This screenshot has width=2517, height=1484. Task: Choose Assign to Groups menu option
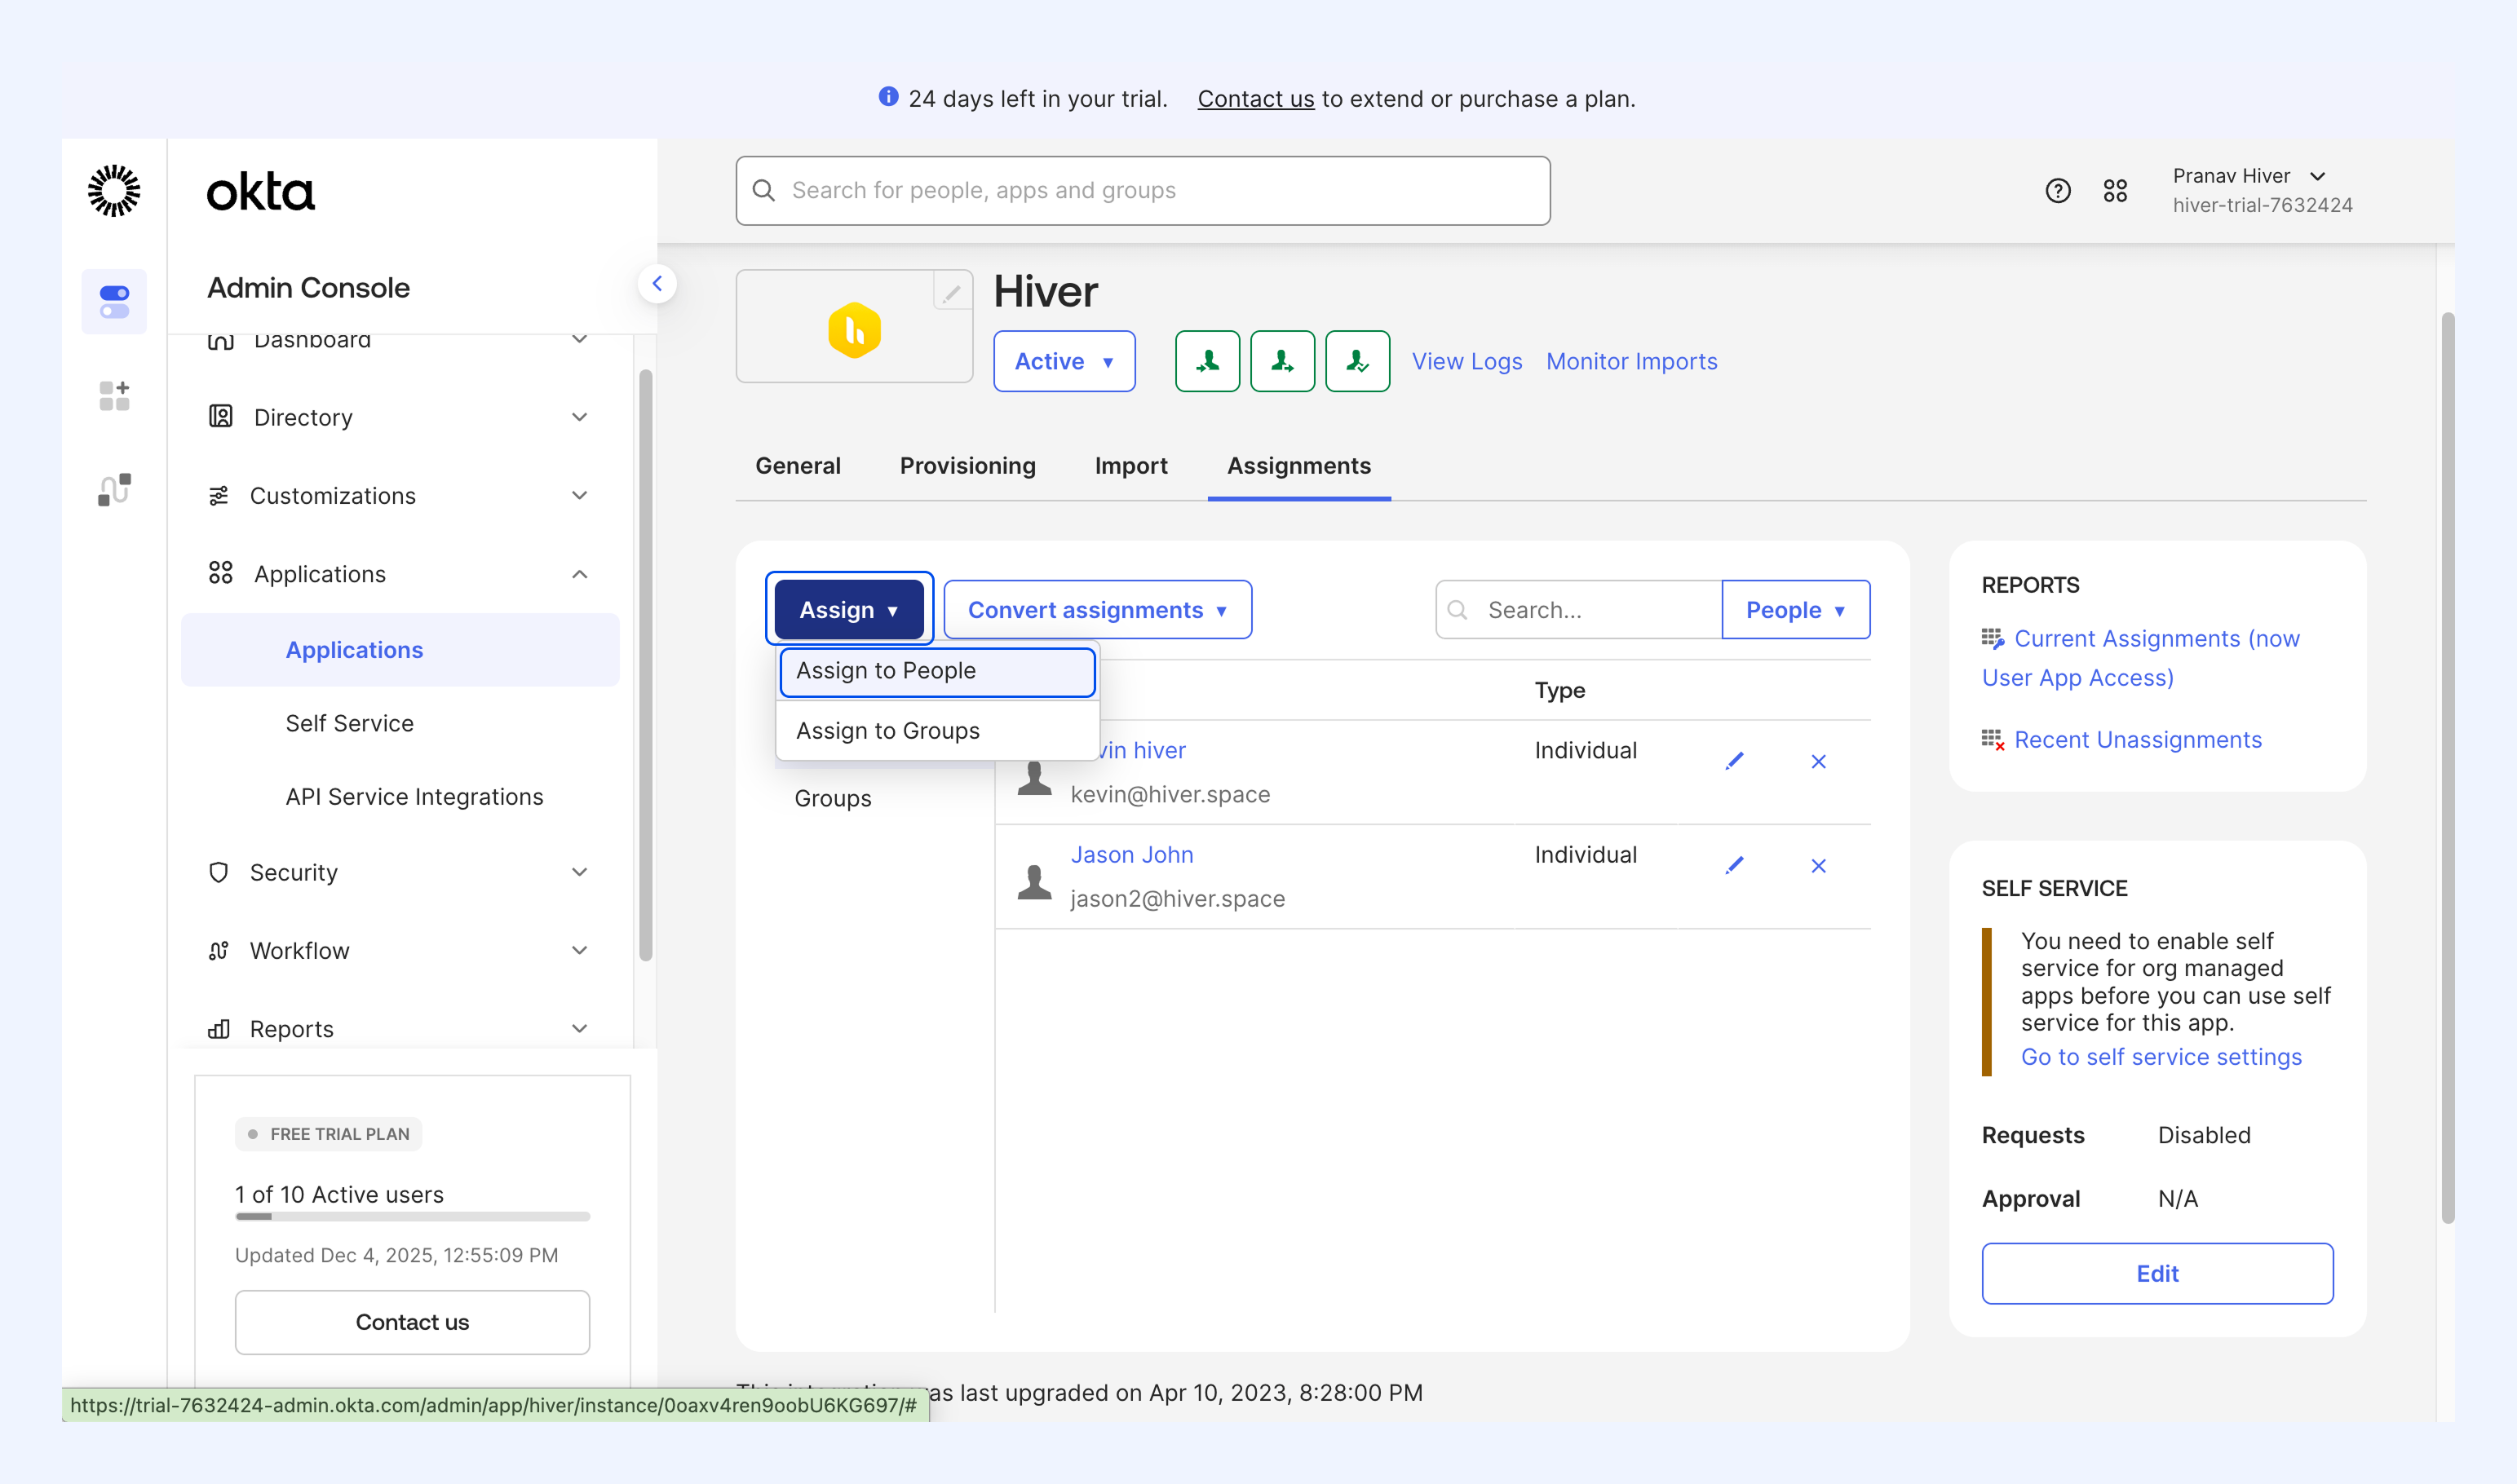point(937,731)
